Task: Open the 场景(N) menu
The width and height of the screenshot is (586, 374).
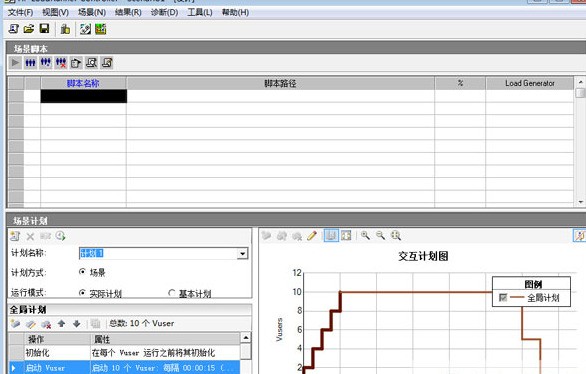Action: pyautogui.click(x=92, y=12)
